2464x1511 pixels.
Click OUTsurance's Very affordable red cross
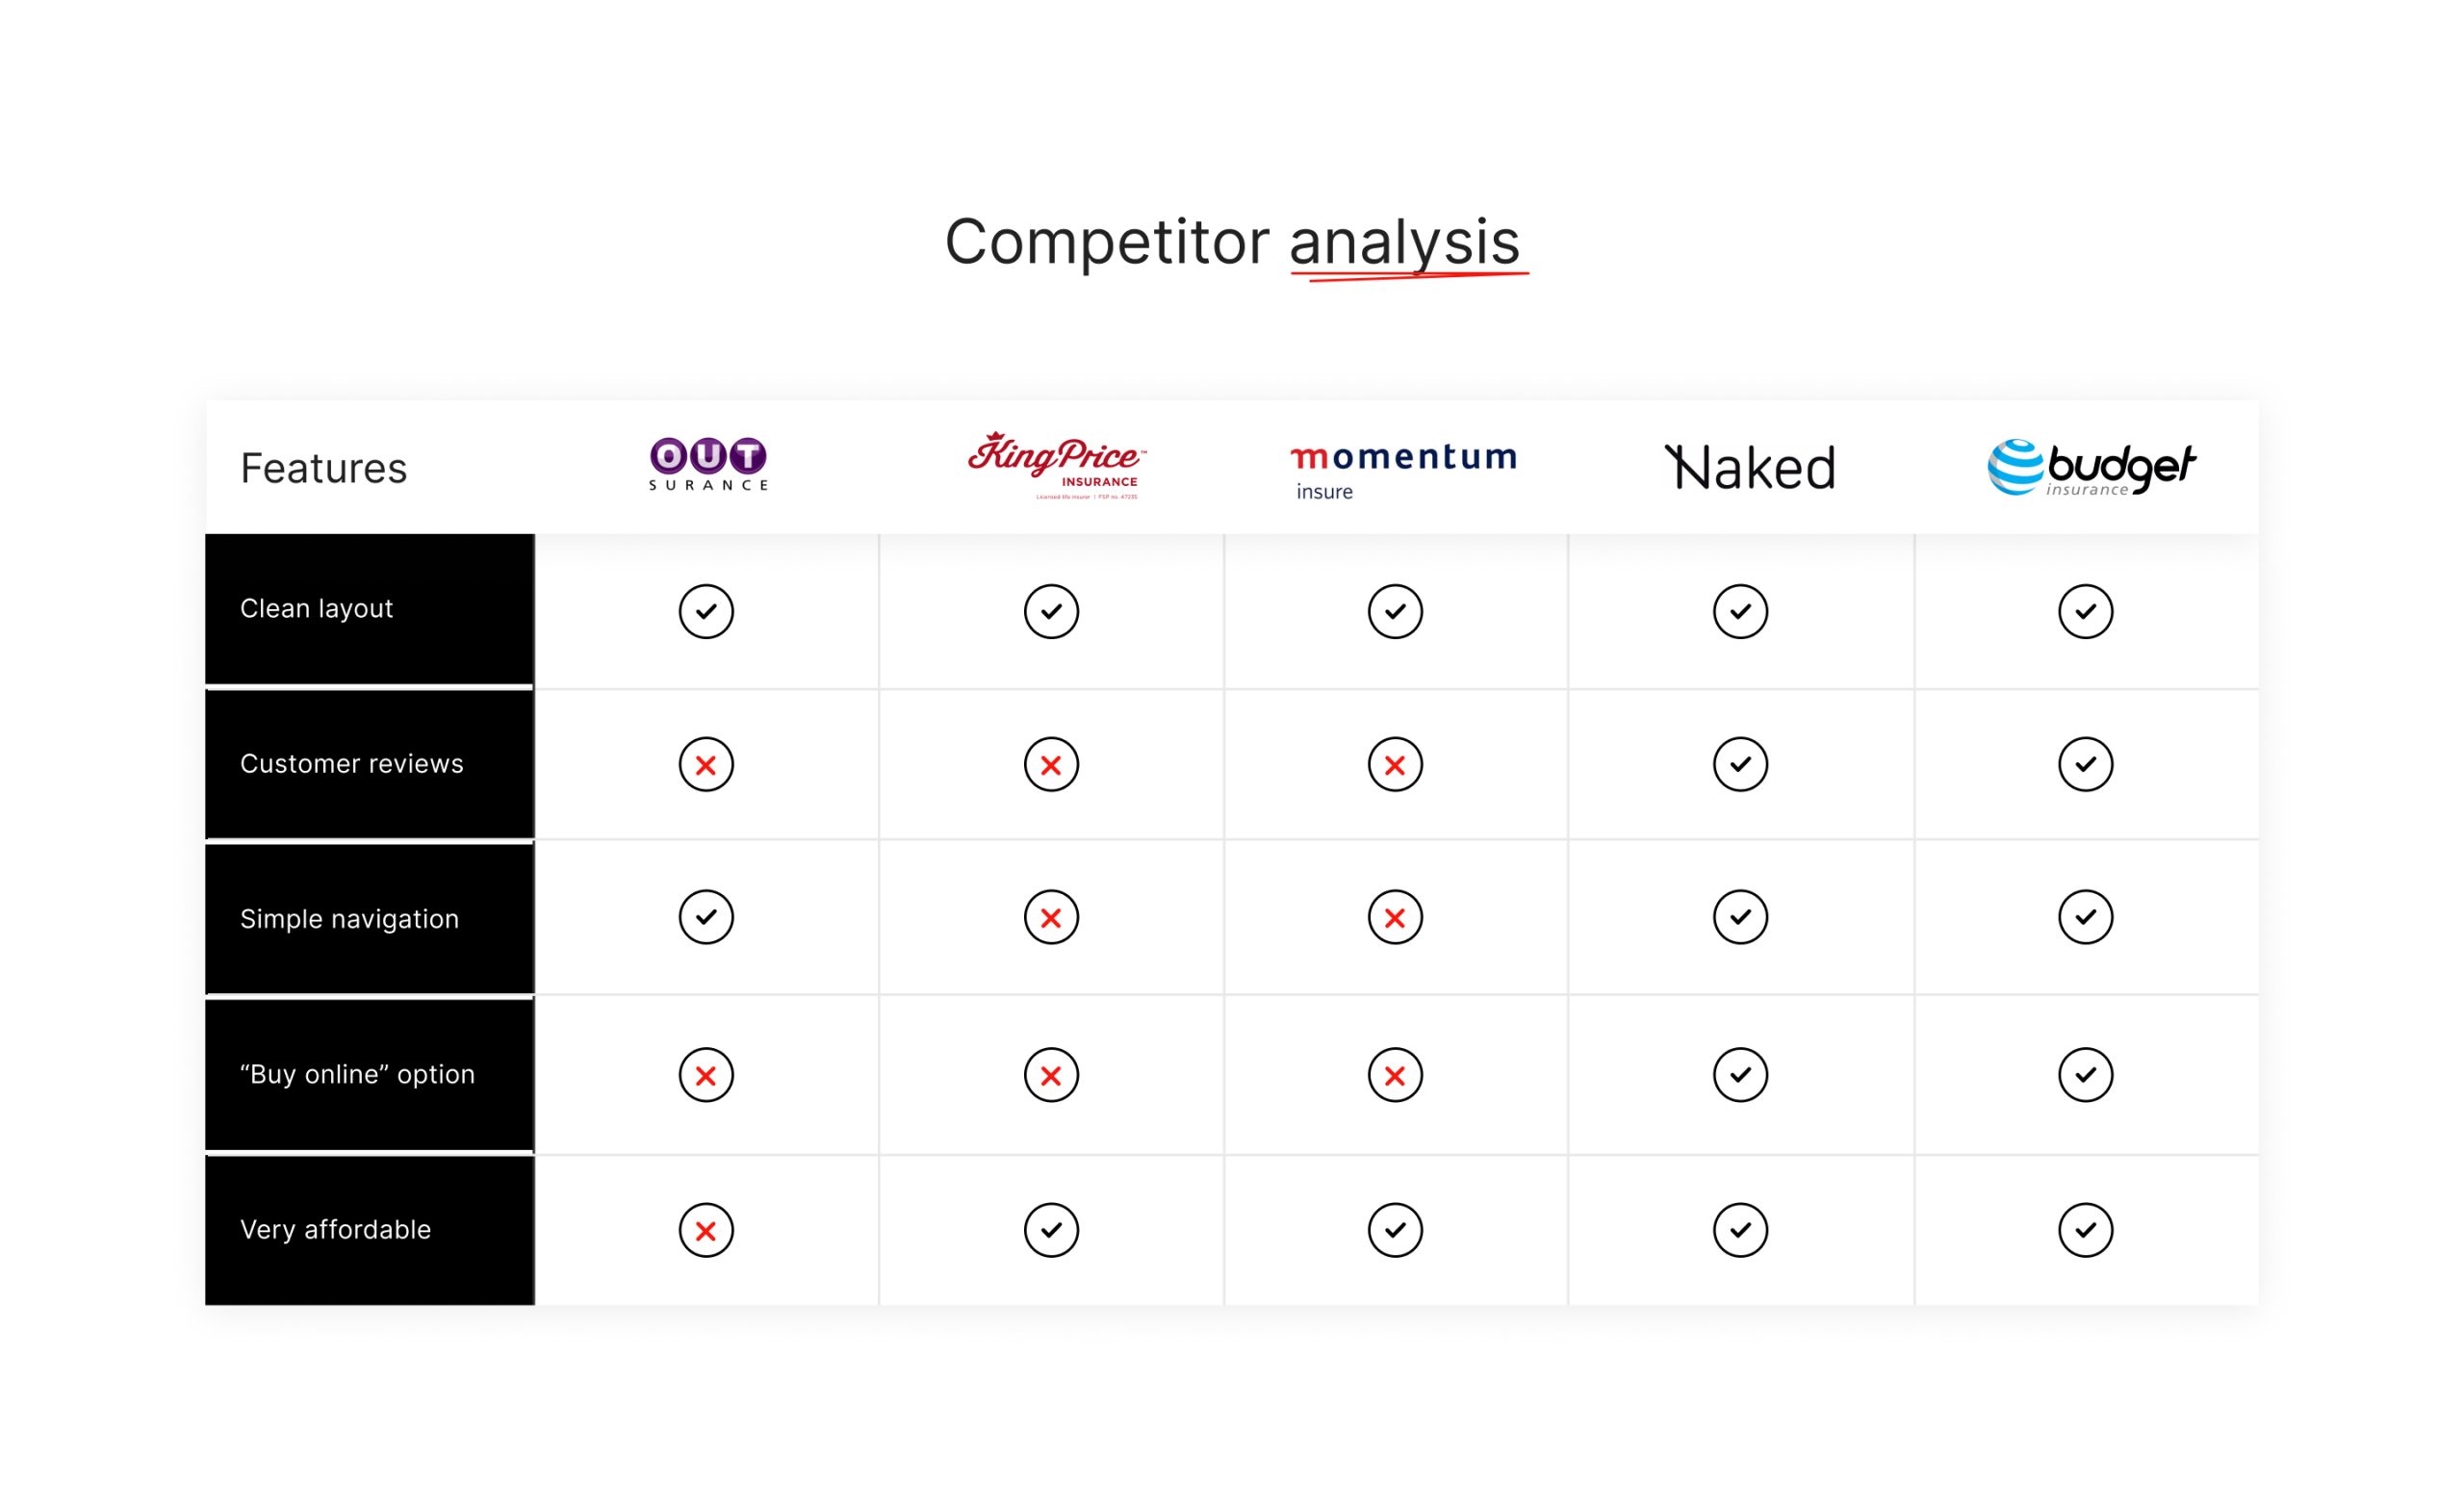pos(706,1230)
